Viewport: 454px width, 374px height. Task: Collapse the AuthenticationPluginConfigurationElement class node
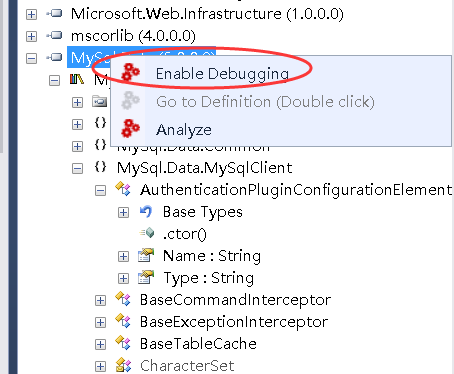(100, 191)
